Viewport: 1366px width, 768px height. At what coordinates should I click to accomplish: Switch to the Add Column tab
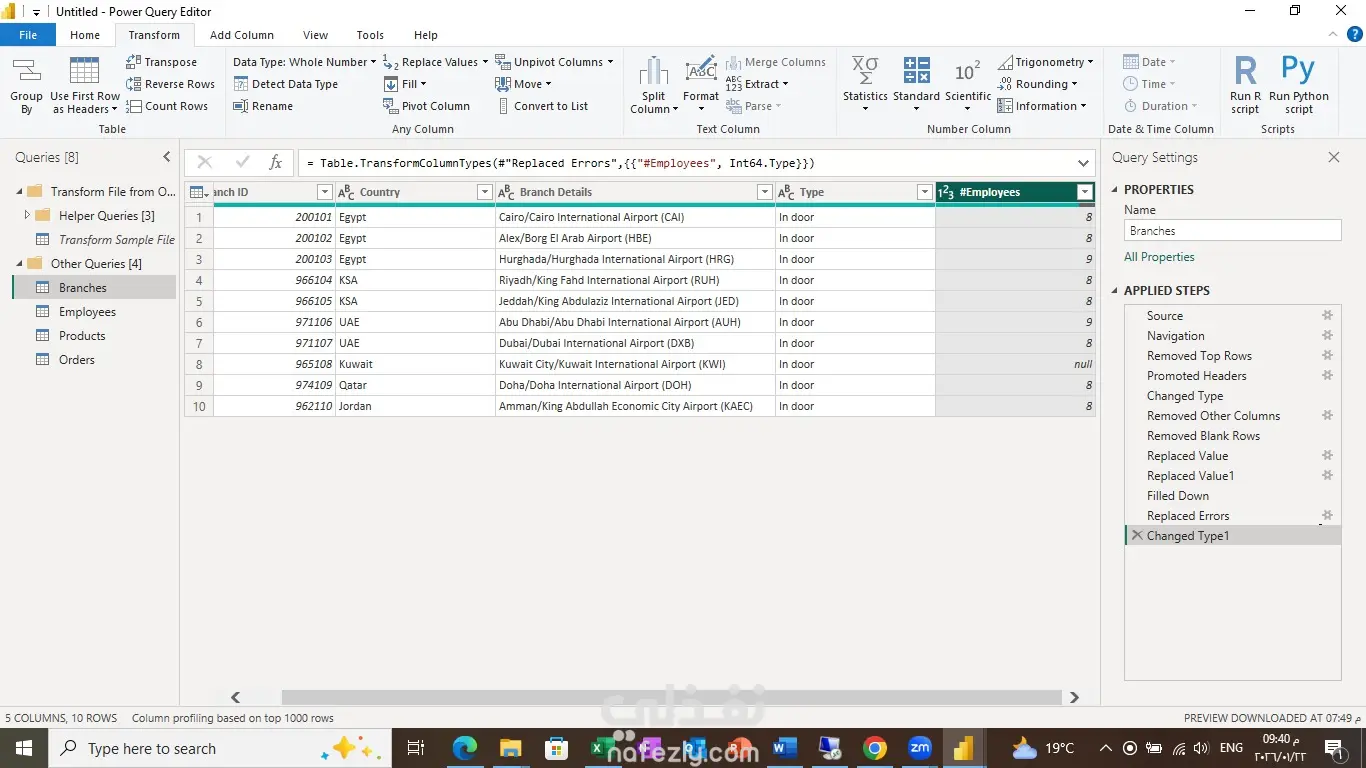pos(242,35)
